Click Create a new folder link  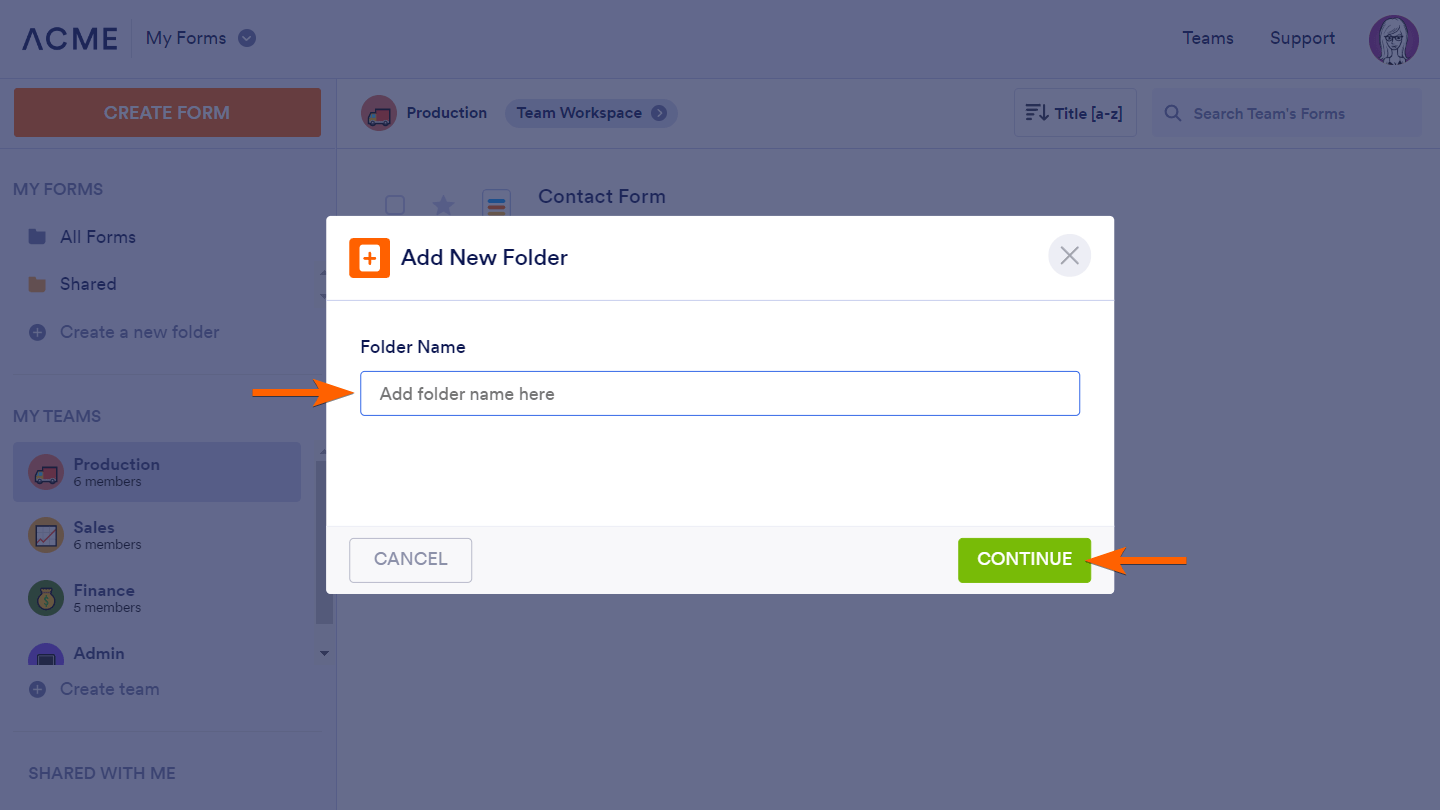coord(139,332)
